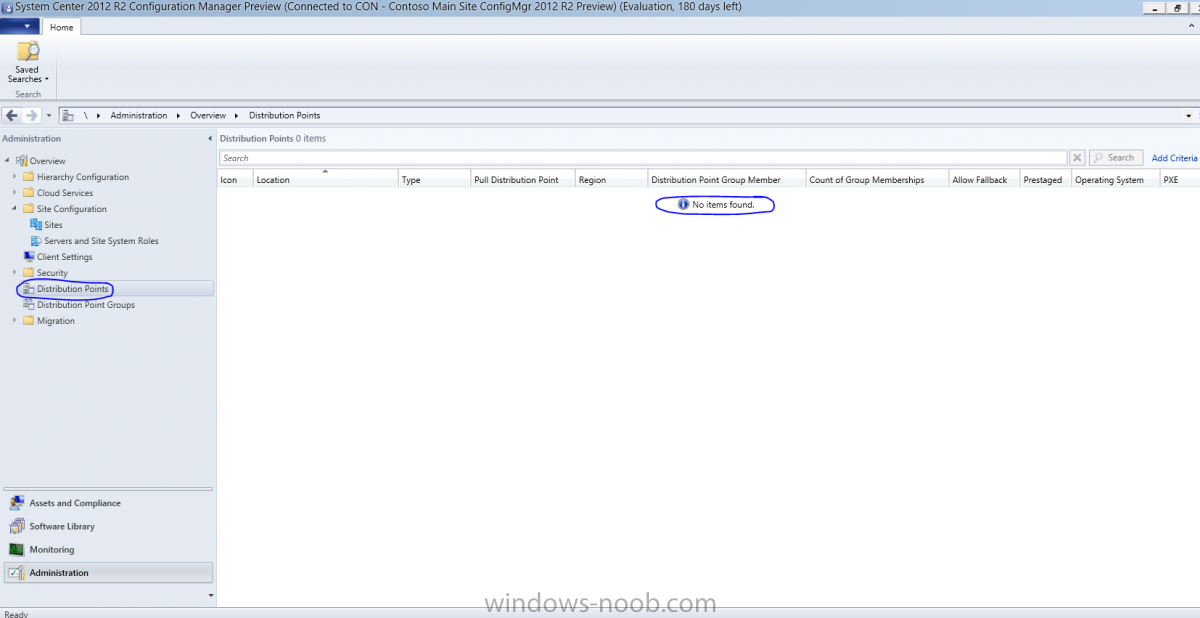
Task: Select Security in the tree
Action: point(52,273)
